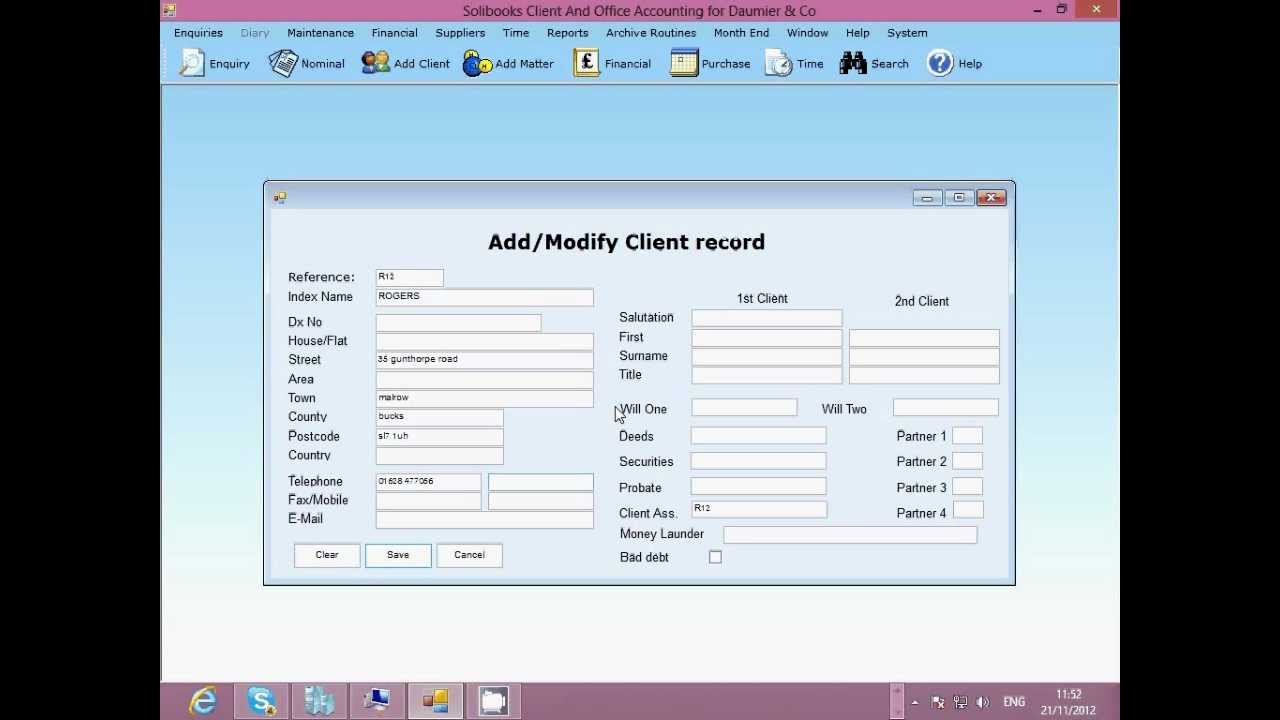Open Skype from the taskbar

click(x=261, y=701)
